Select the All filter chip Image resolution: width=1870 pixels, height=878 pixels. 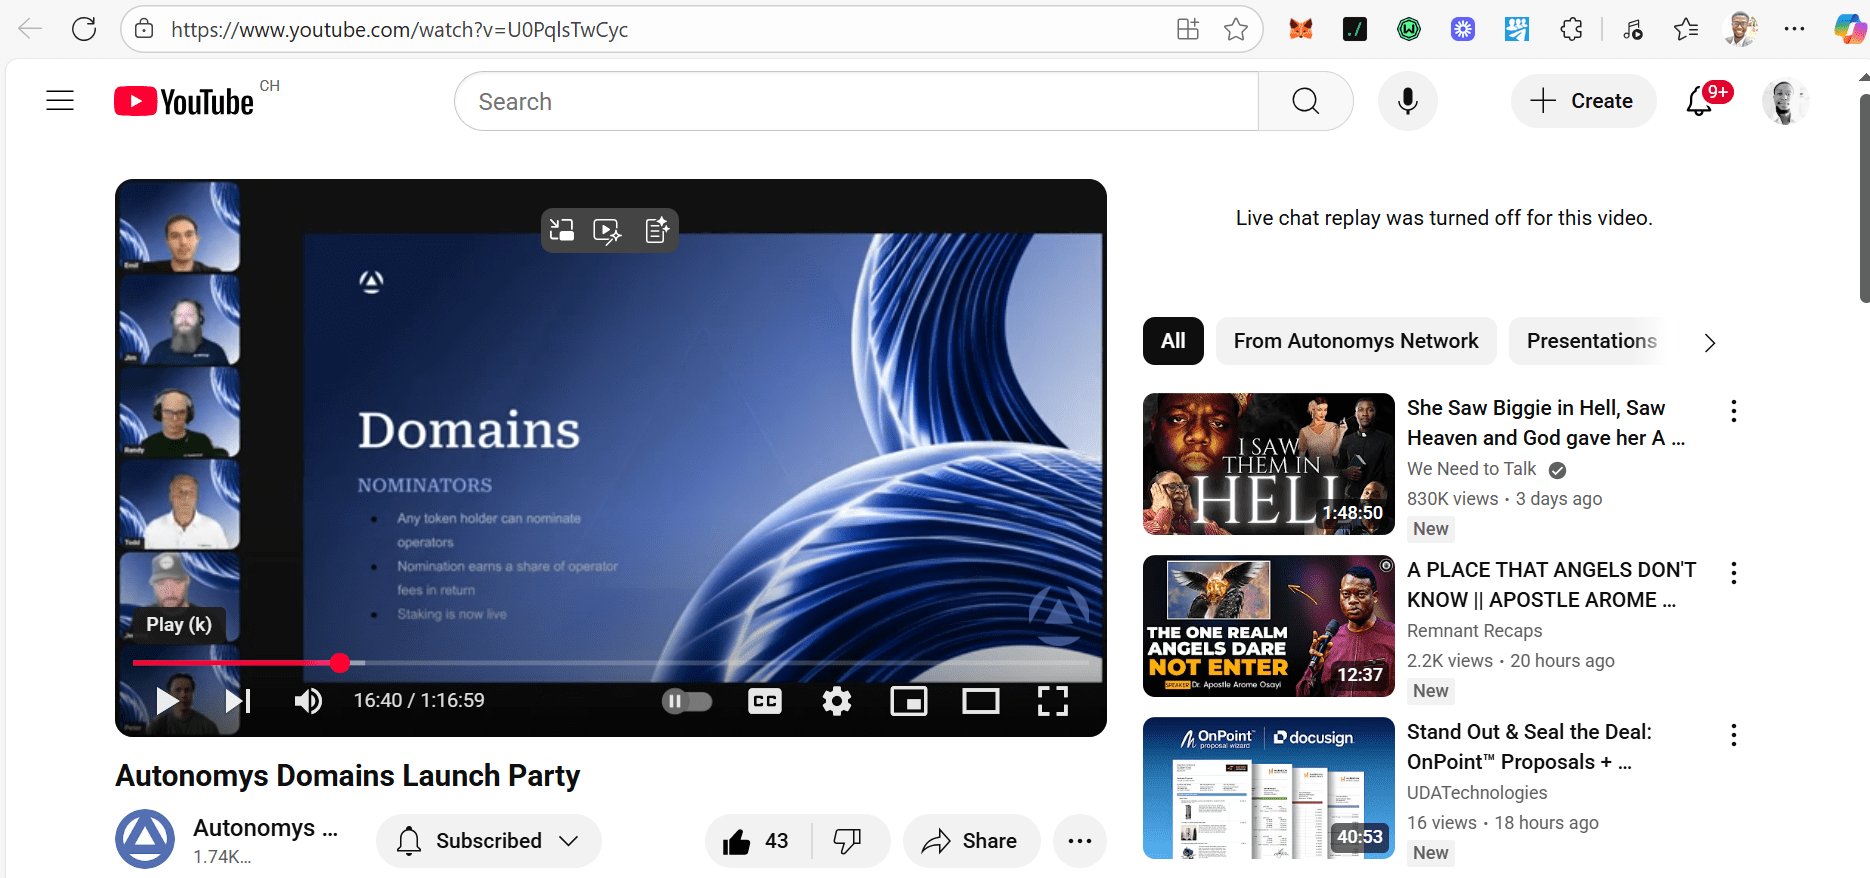click(1173, 341)
